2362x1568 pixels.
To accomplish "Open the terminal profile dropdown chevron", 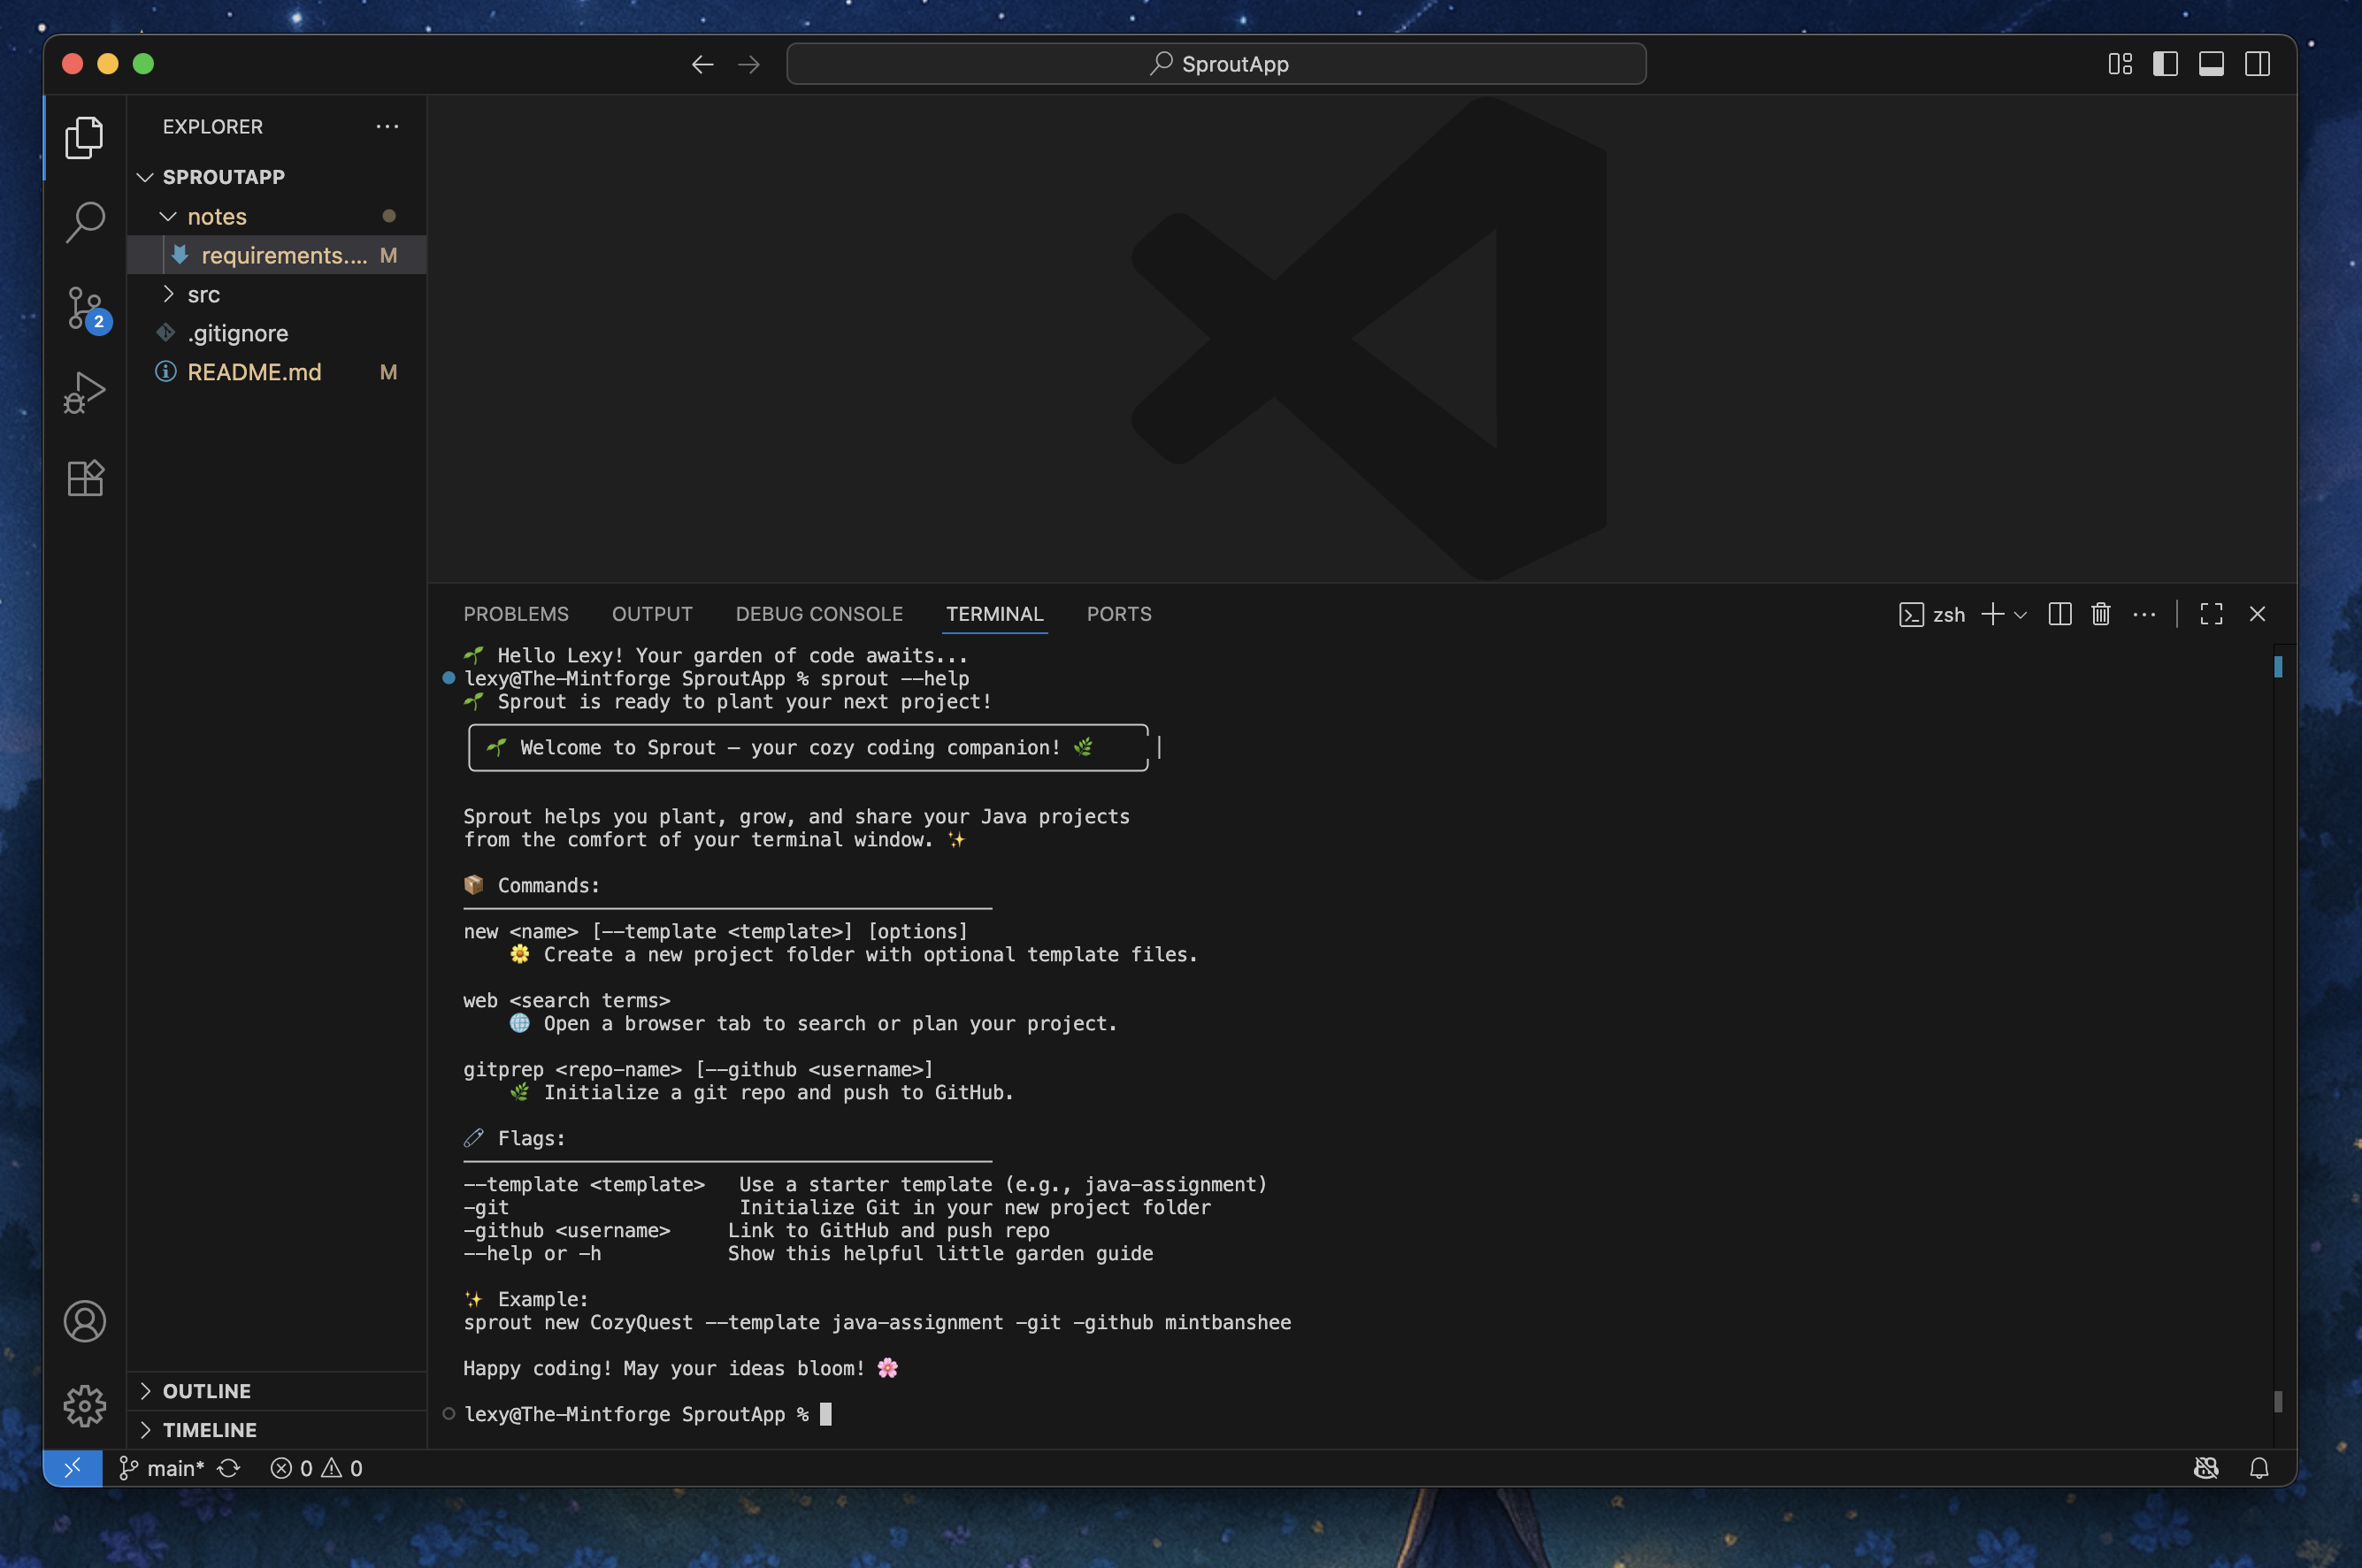I will click(2021, 614).
